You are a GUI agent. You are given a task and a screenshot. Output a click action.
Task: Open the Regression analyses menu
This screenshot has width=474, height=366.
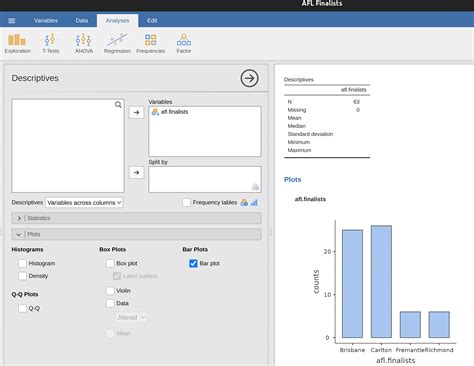pyautogui.click(x=117, y=43)
